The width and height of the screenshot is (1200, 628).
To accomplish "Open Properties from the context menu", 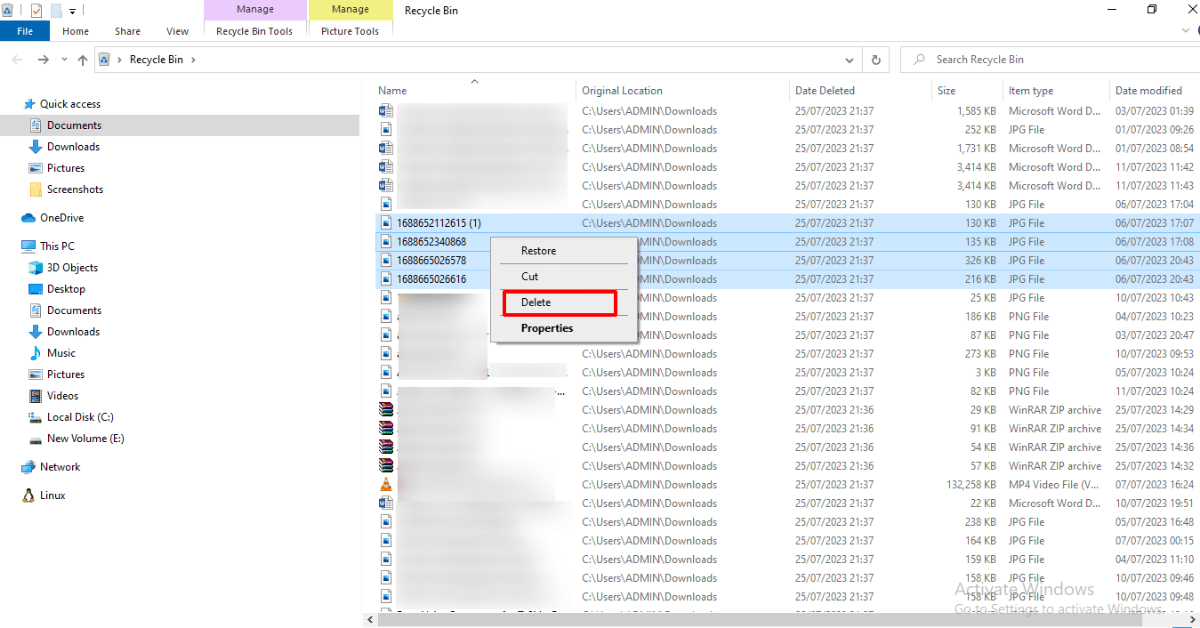I will tap(547, 328).
